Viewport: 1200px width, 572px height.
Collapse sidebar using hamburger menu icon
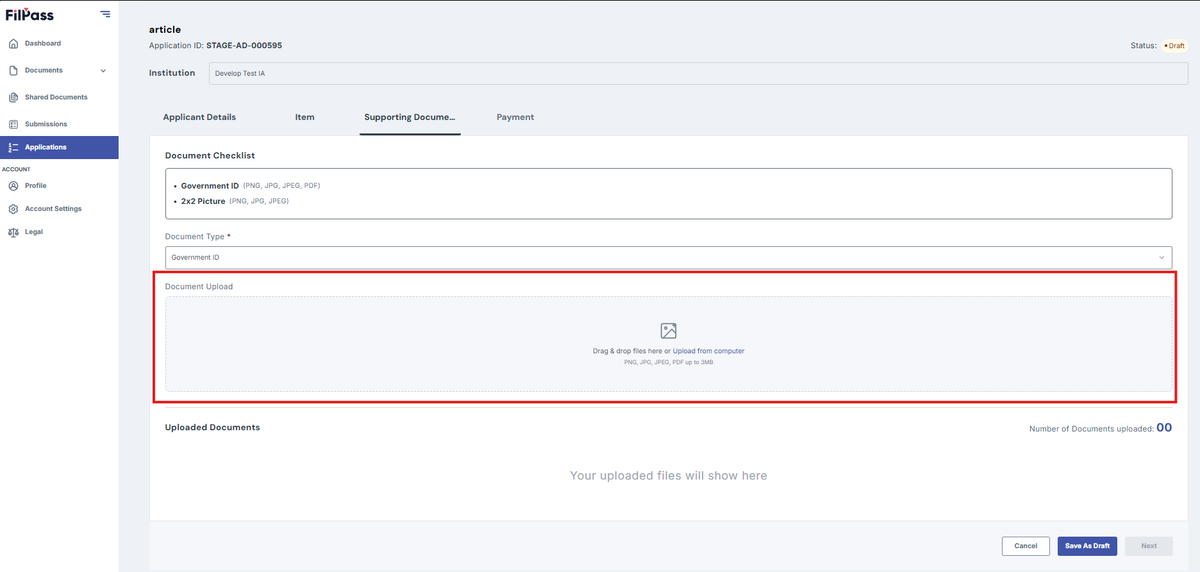click(x=105, y=14)
